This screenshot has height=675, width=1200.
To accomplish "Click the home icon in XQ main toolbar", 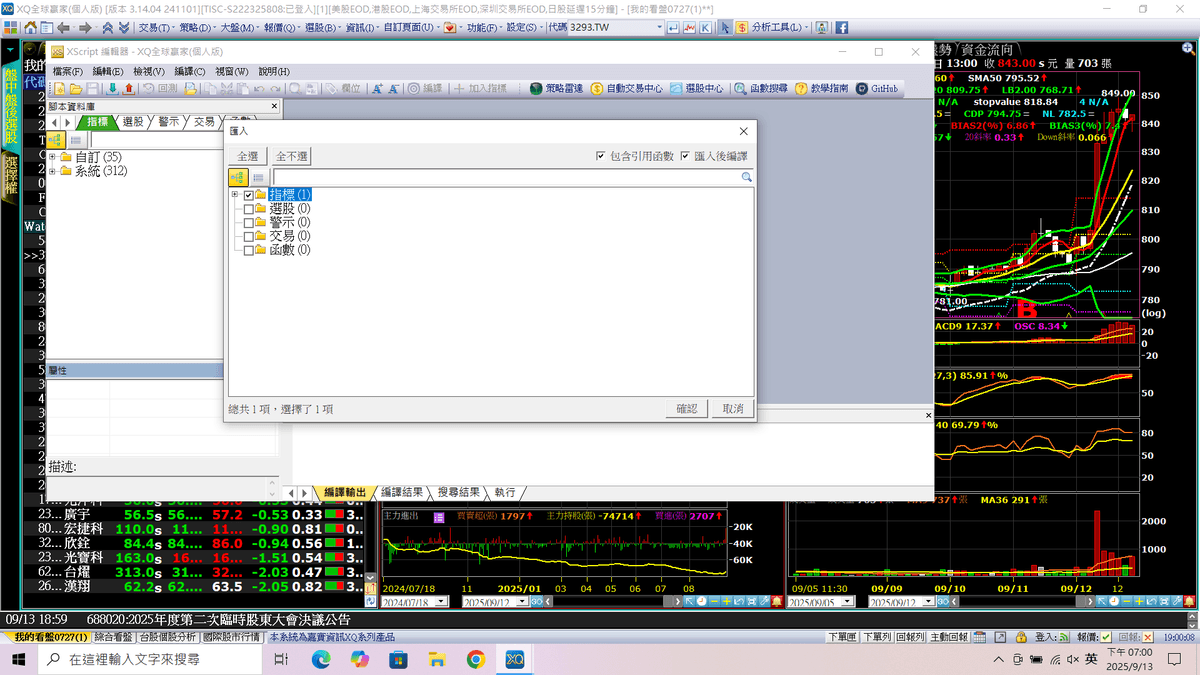I will coord(32,27).
